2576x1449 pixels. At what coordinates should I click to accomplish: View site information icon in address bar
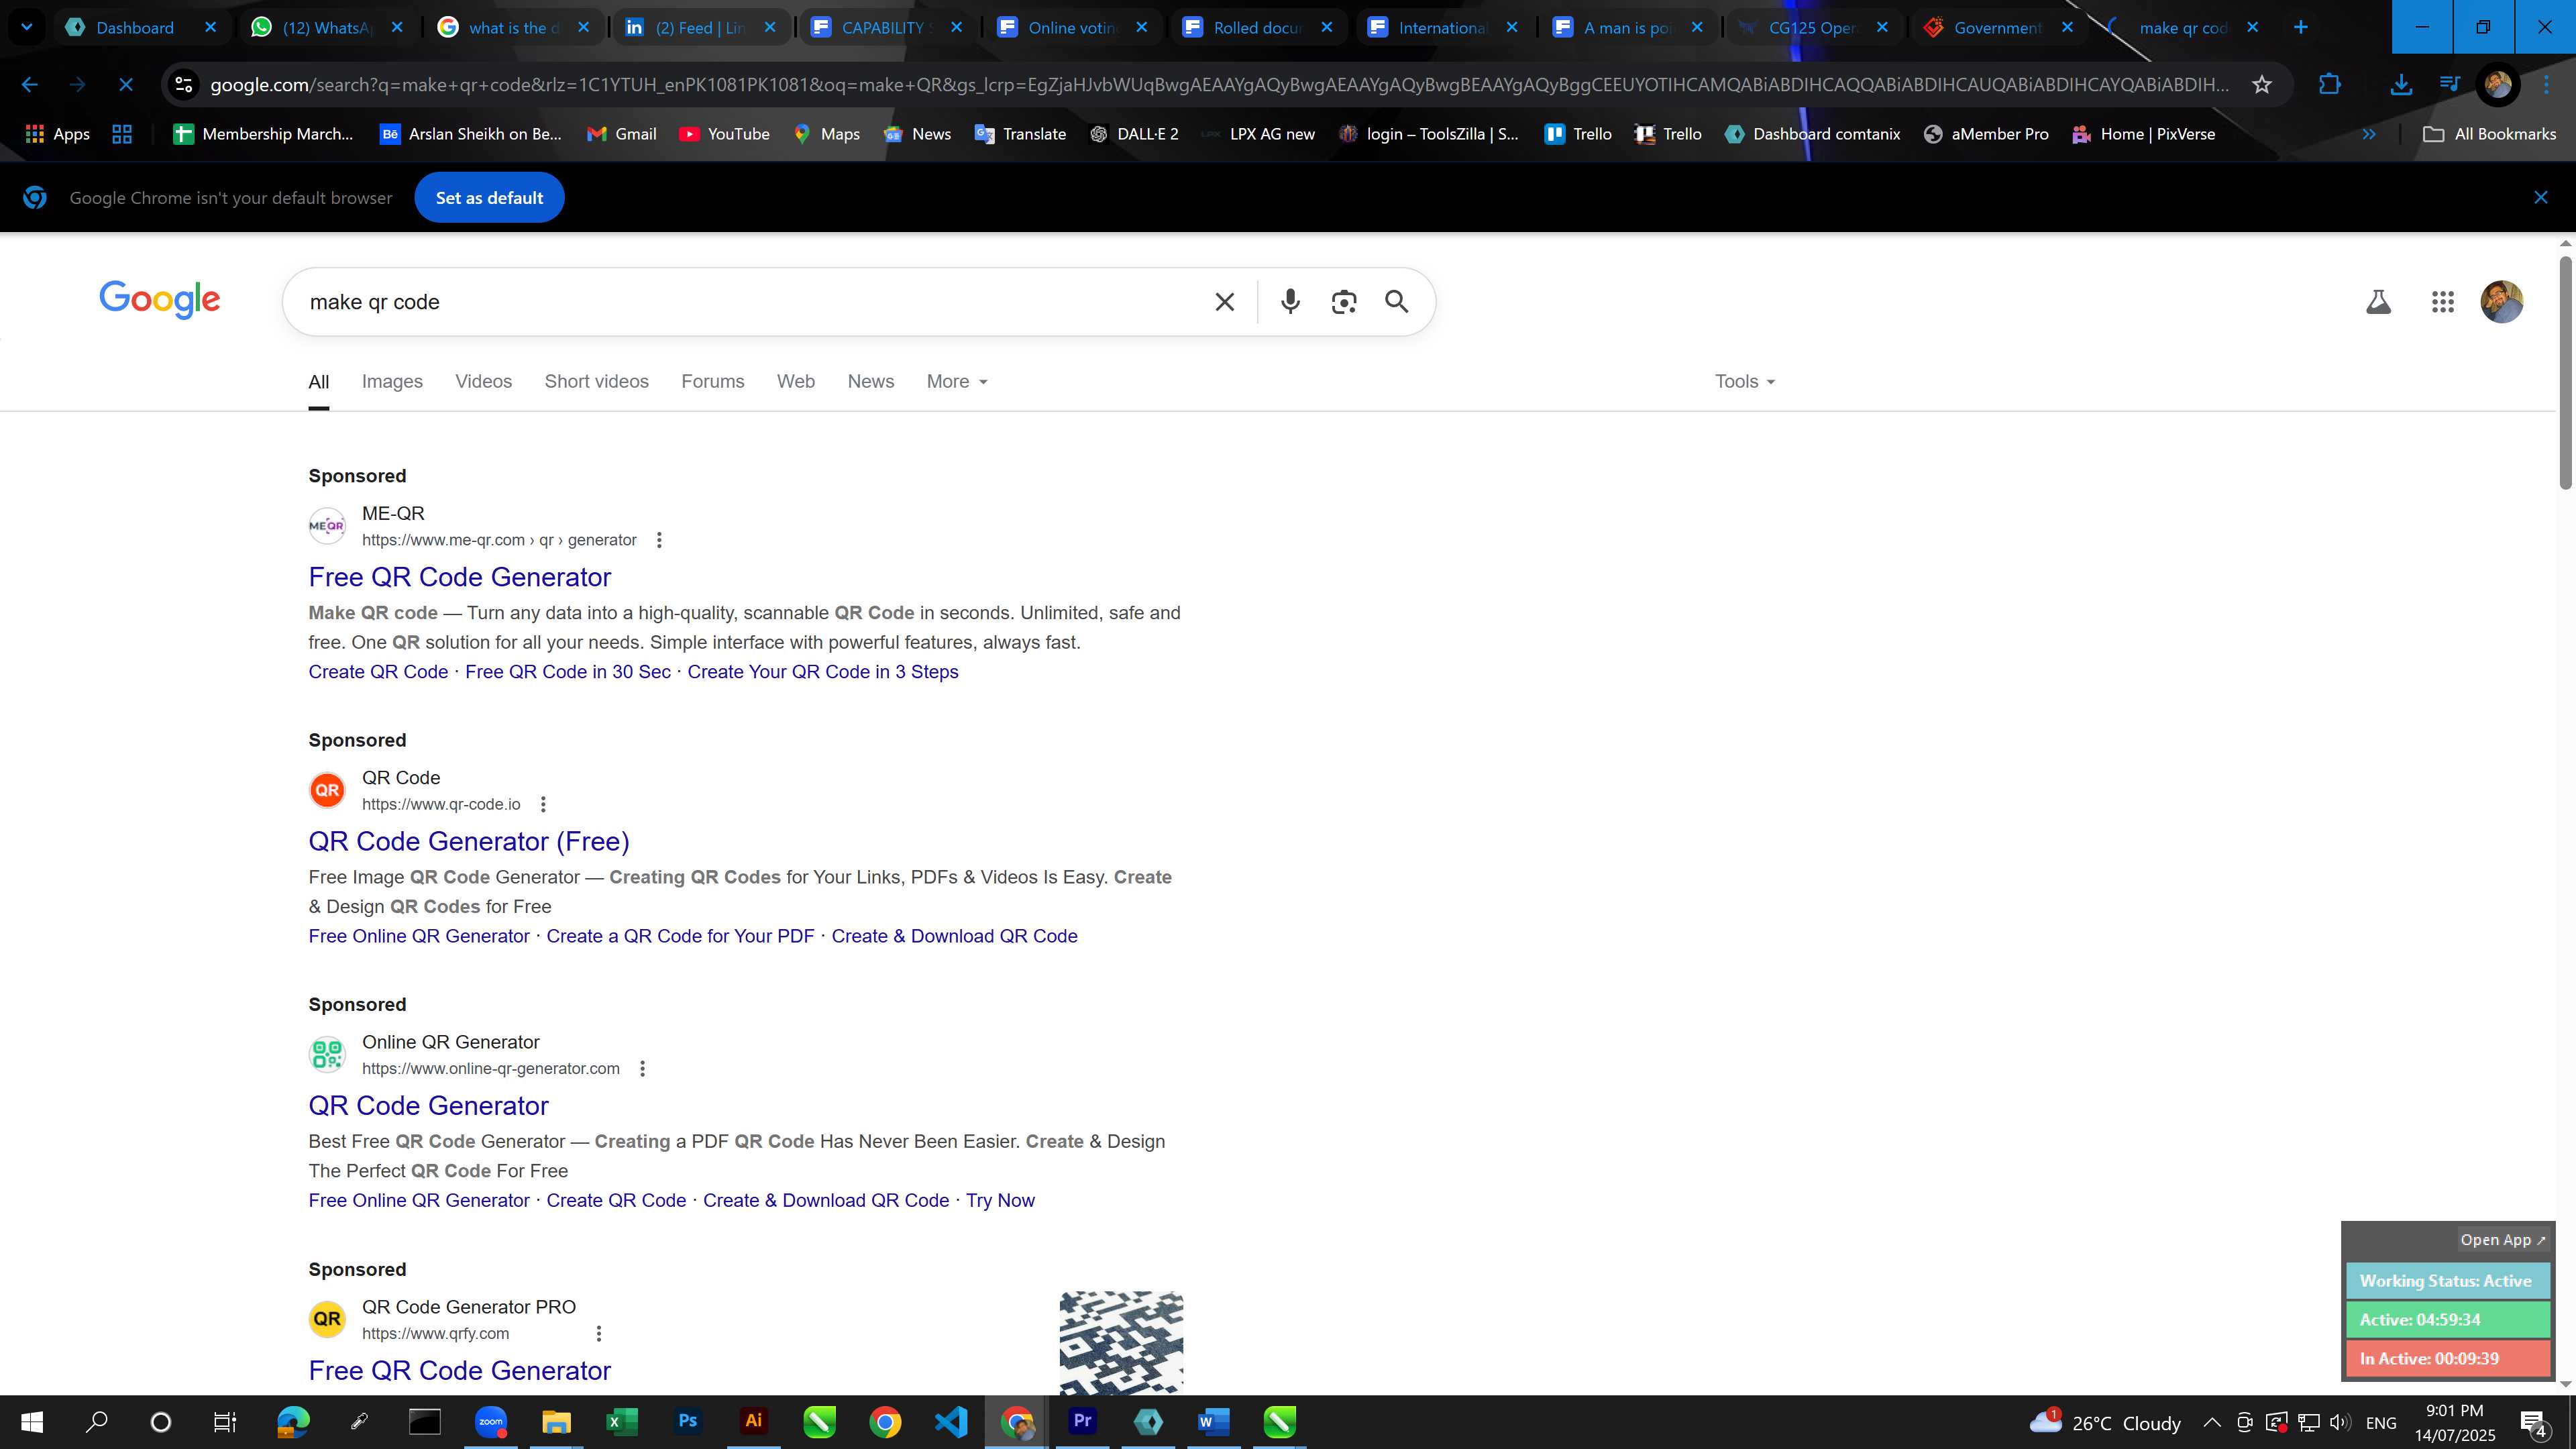point(183,84)
